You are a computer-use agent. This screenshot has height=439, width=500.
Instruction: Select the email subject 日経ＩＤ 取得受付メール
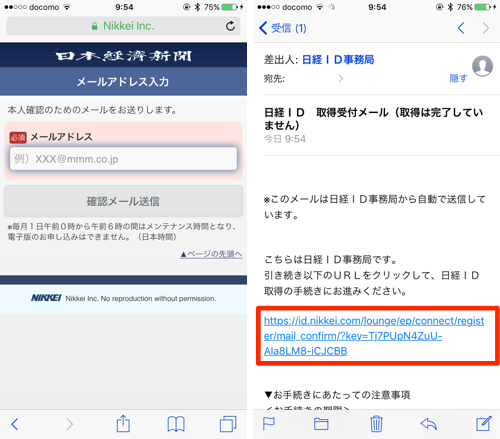click(374, 119)
